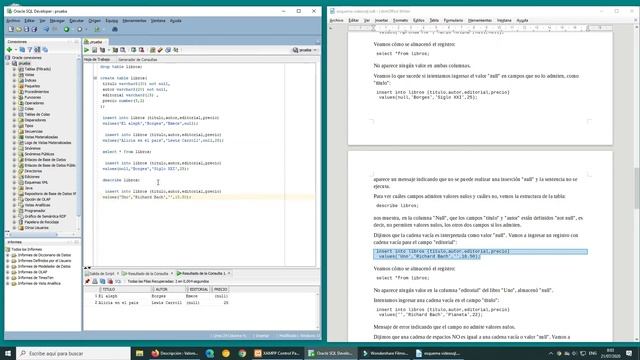Sort by the AUTOR column header
This screenshot has height=360, width=640.
click(x=169, y=289)
